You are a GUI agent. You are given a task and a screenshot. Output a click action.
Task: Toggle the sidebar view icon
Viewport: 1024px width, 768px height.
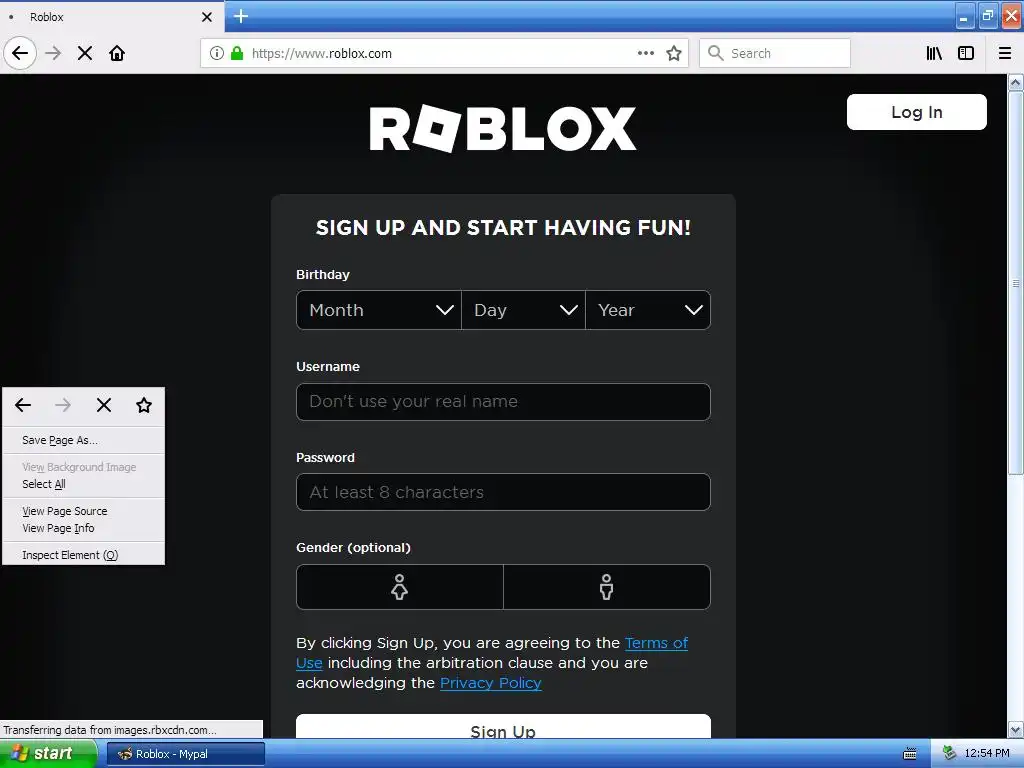[966, 53]
